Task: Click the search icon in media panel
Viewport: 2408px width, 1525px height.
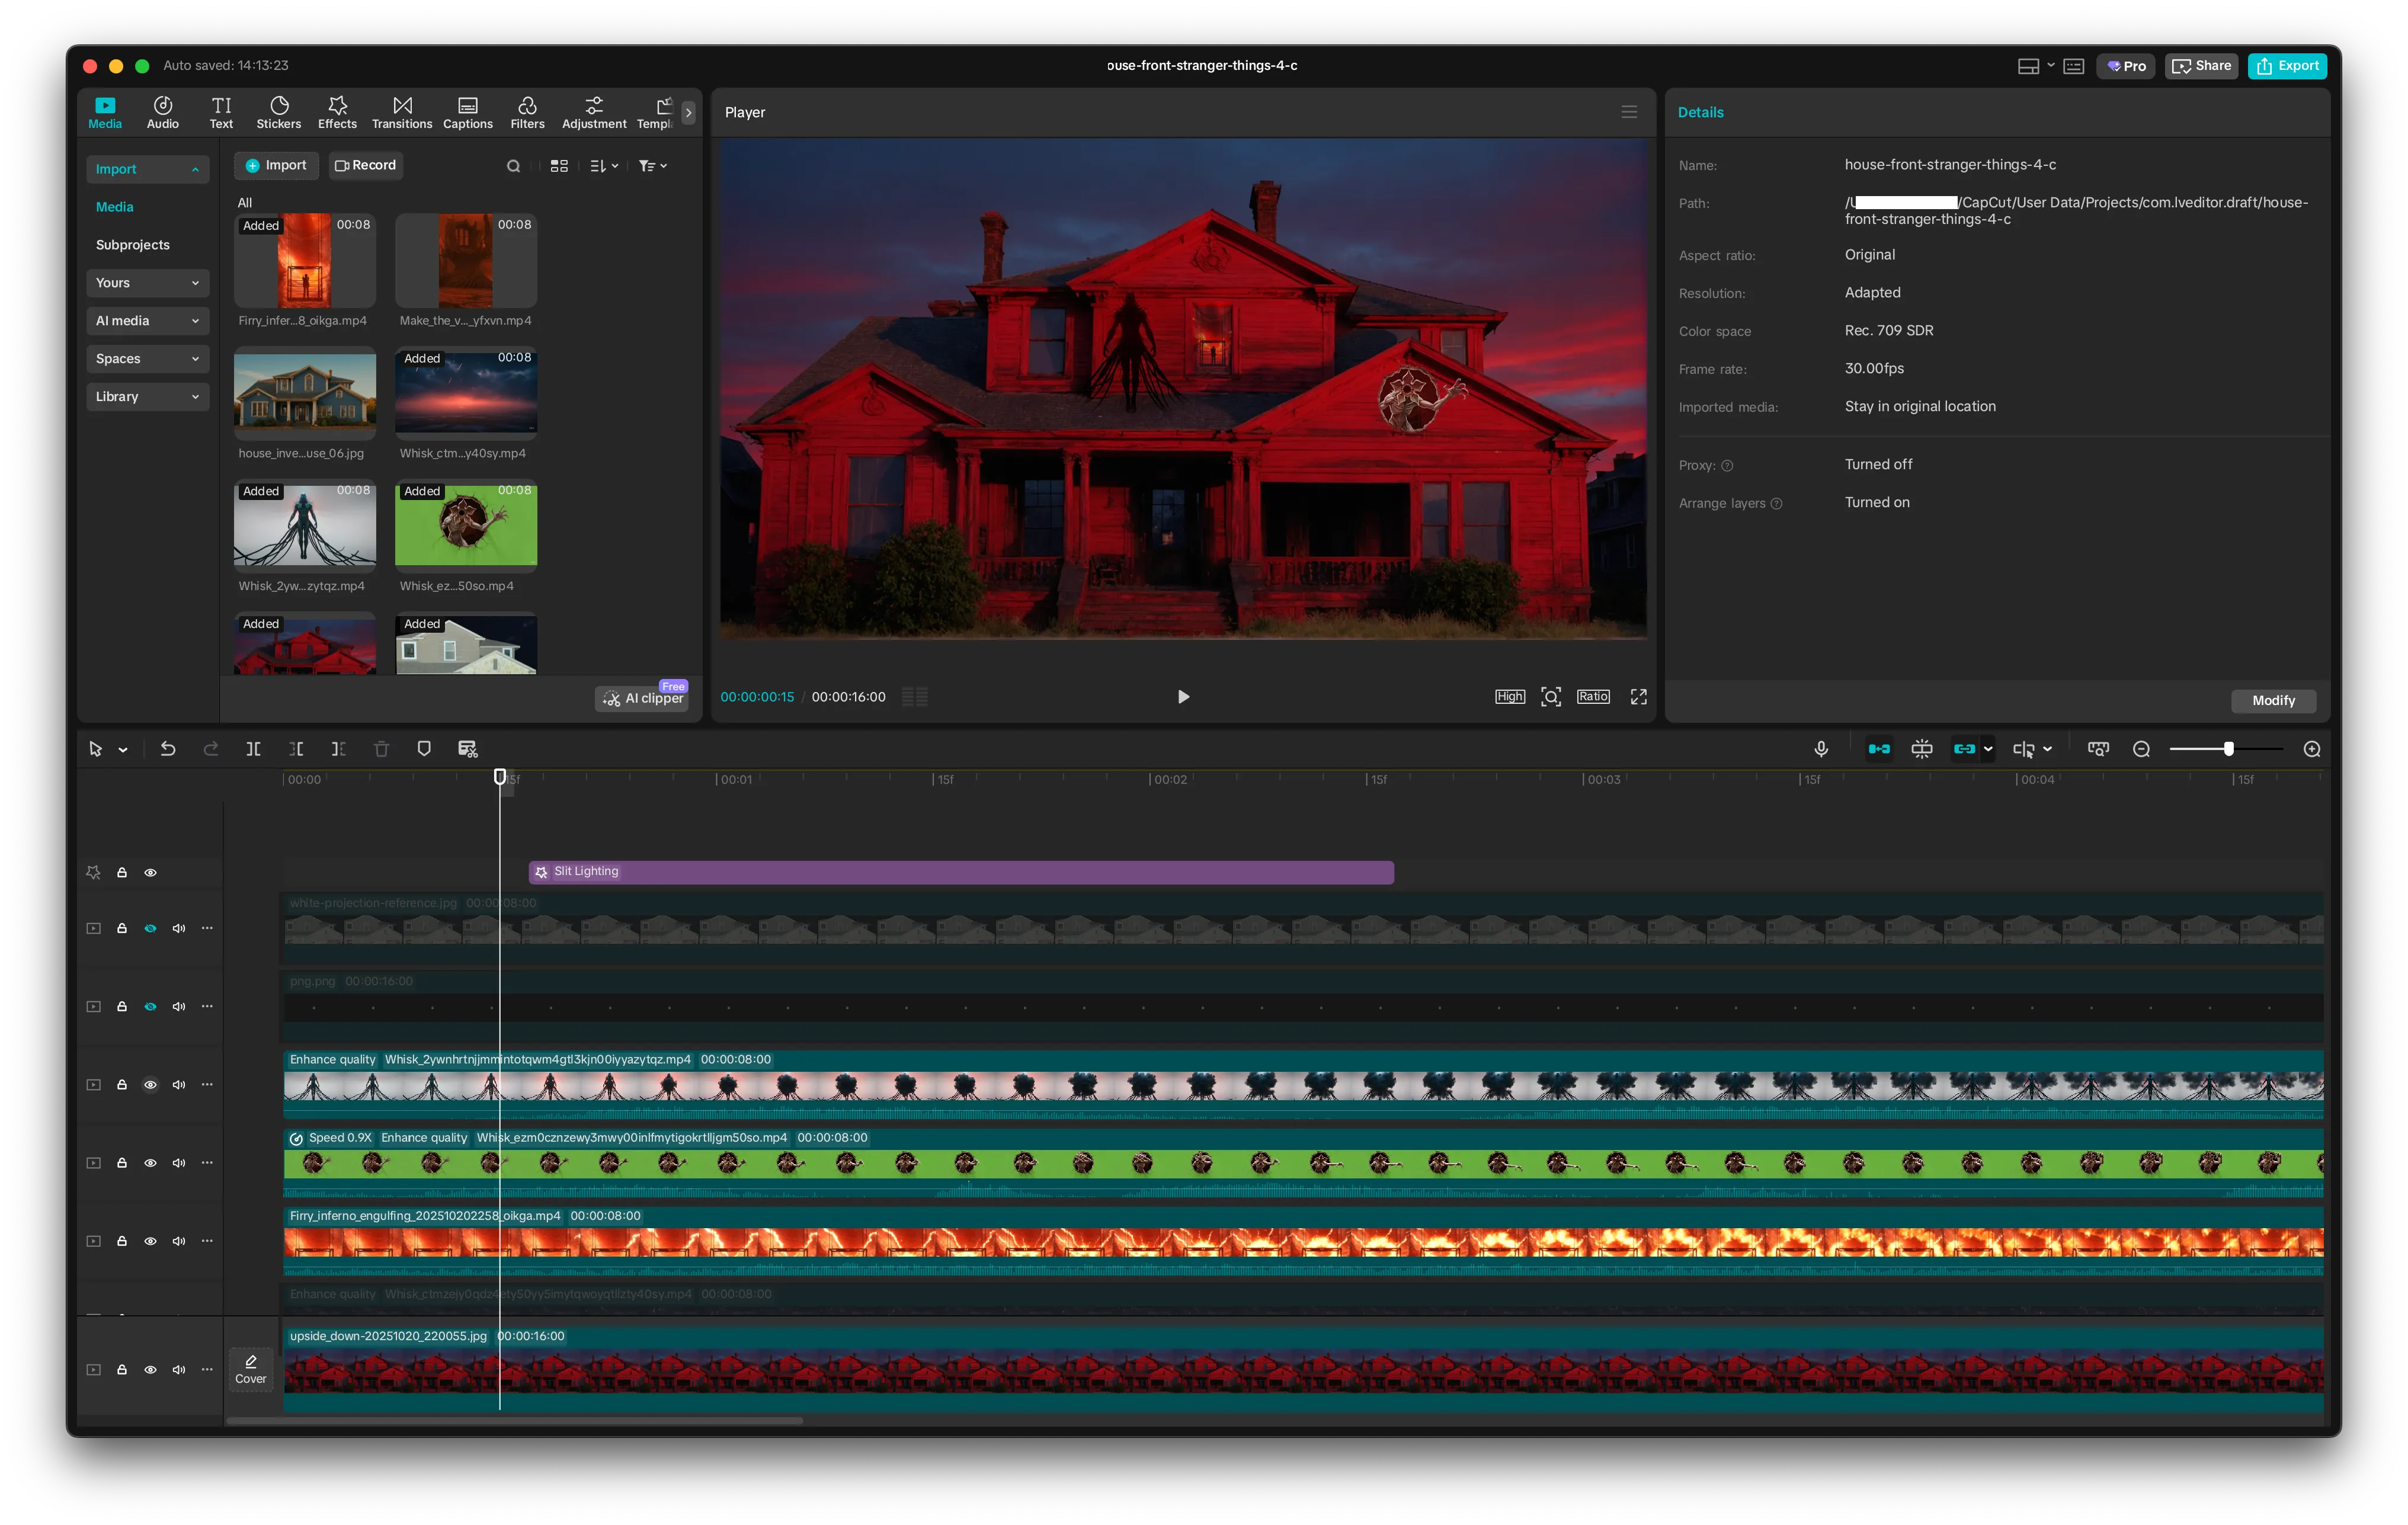Action: pos(513,166)
